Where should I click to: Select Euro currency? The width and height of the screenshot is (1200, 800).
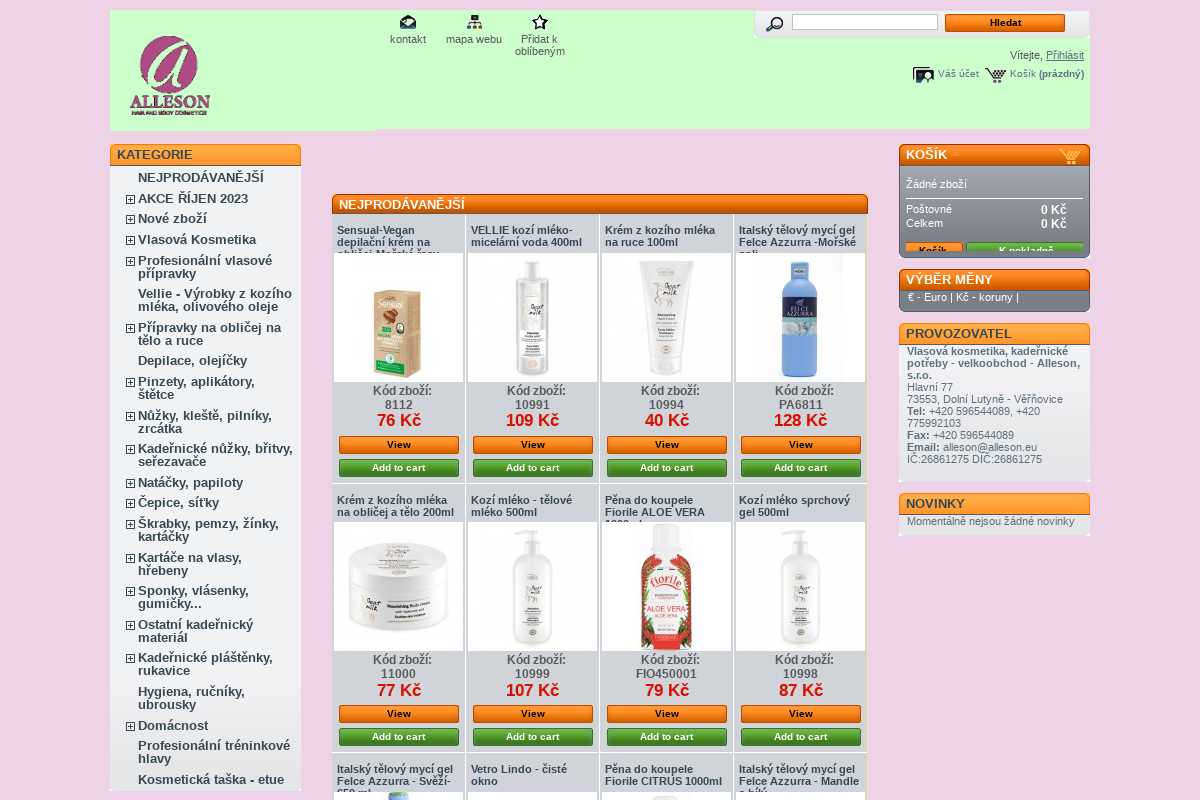click(927, 297)
